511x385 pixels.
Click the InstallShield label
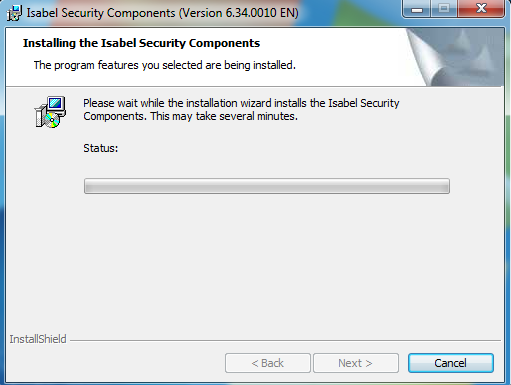coord(38,339)
